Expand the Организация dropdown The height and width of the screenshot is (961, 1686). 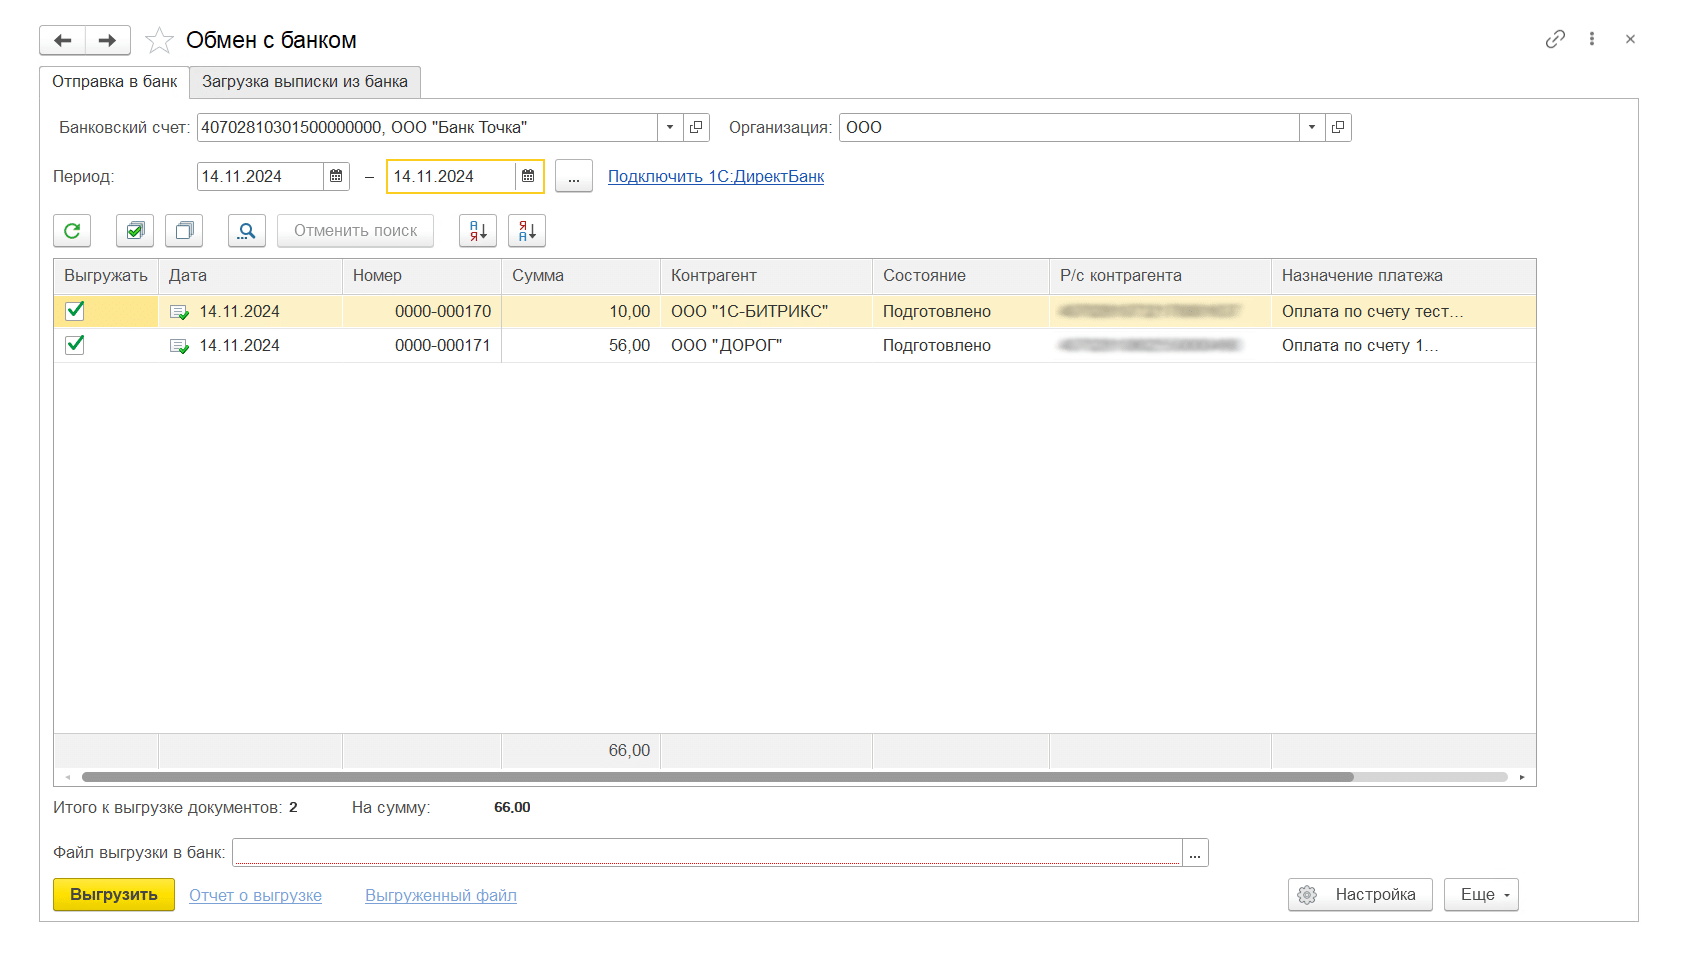pyautogui.click(x=1312, y=128)
